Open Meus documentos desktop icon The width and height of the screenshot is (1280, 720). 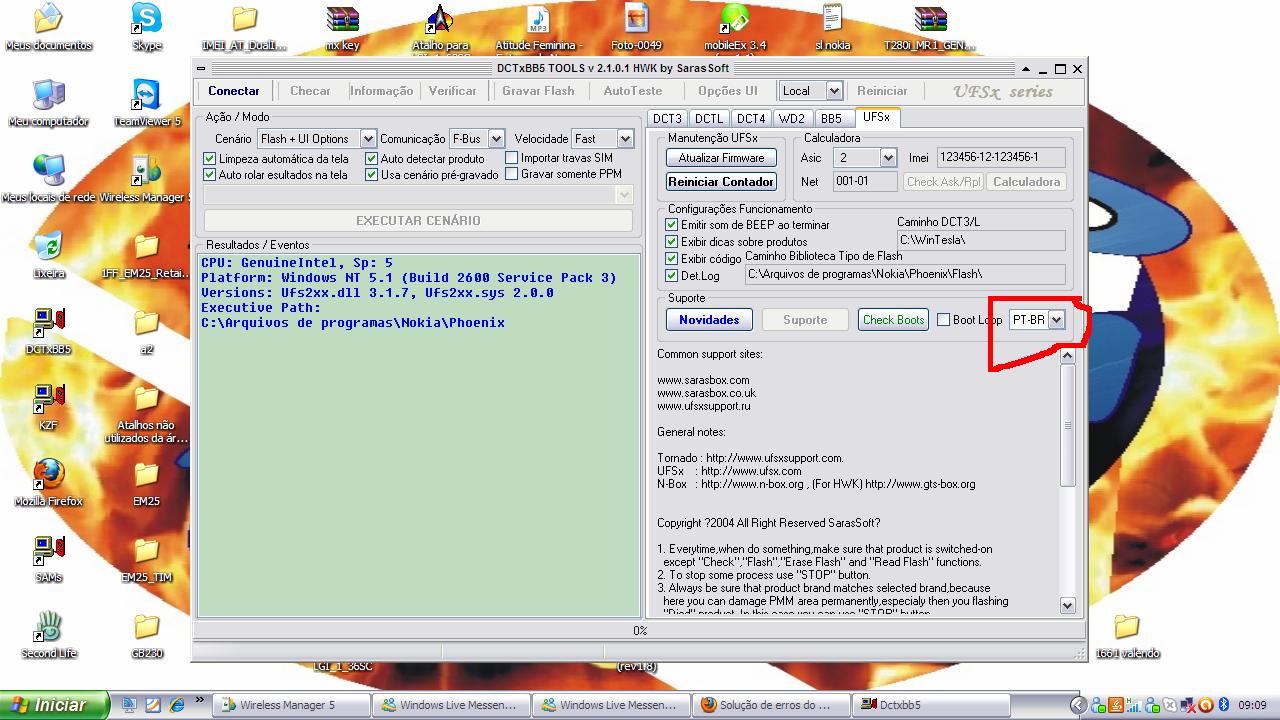point(47,26)
